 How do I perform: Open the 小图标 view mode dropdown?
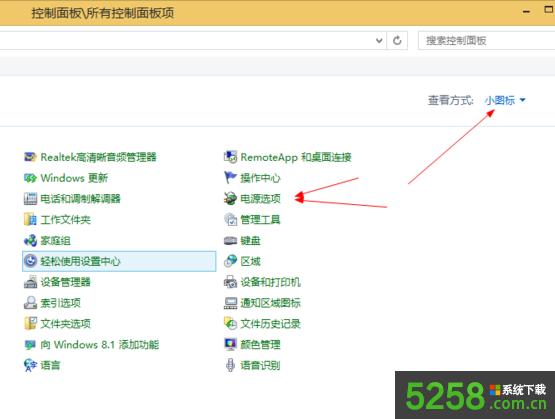(x=505, y=101)
